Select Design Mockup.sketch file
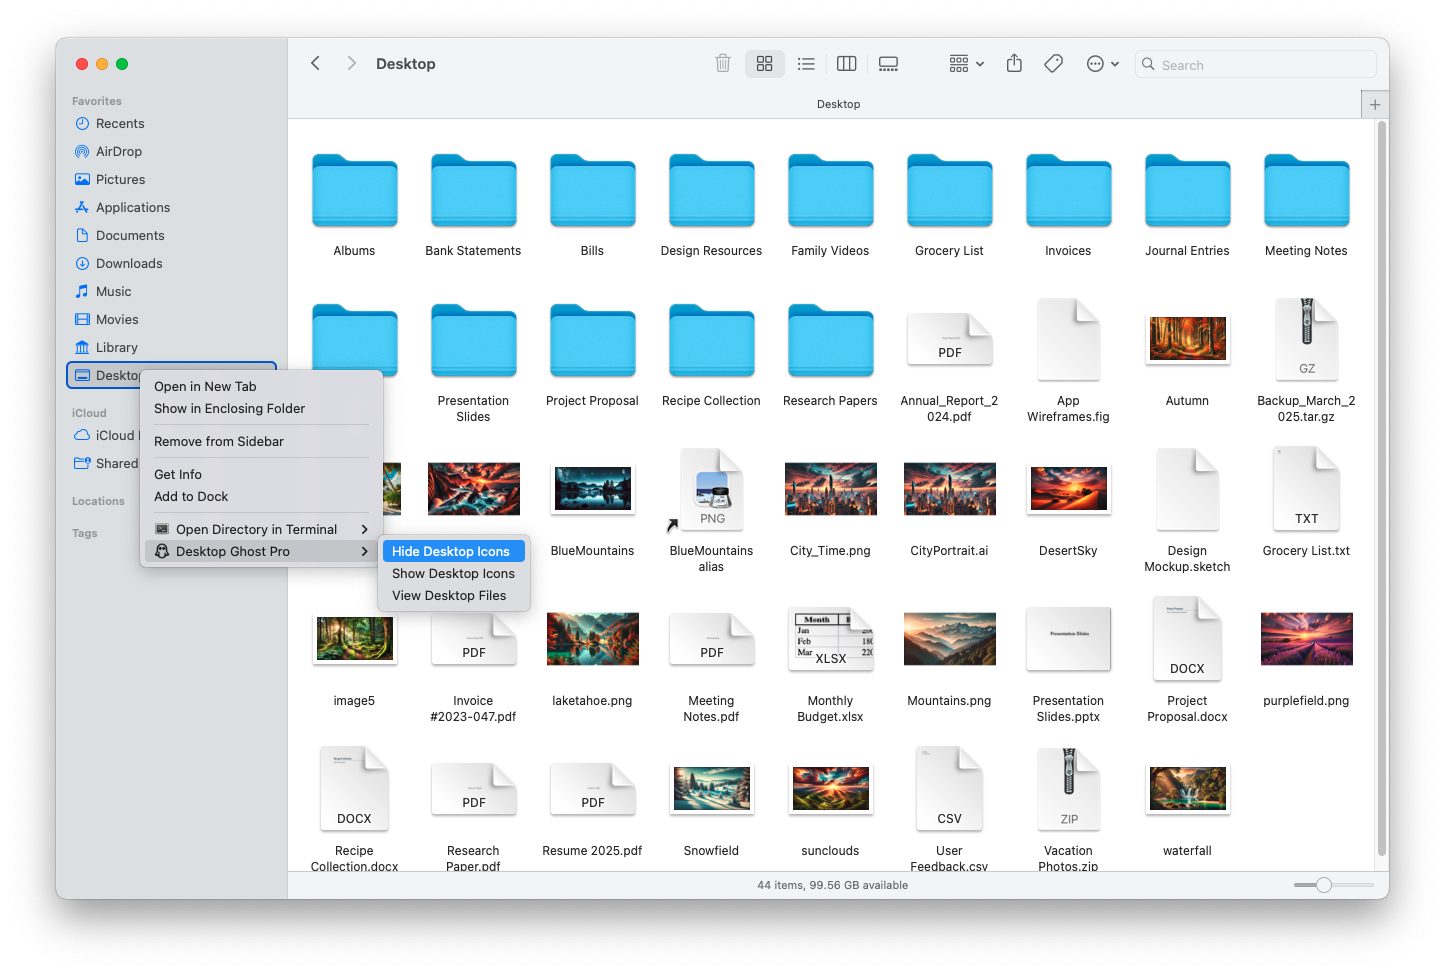Screen dimensions: 1445x973 point(1187,511)
